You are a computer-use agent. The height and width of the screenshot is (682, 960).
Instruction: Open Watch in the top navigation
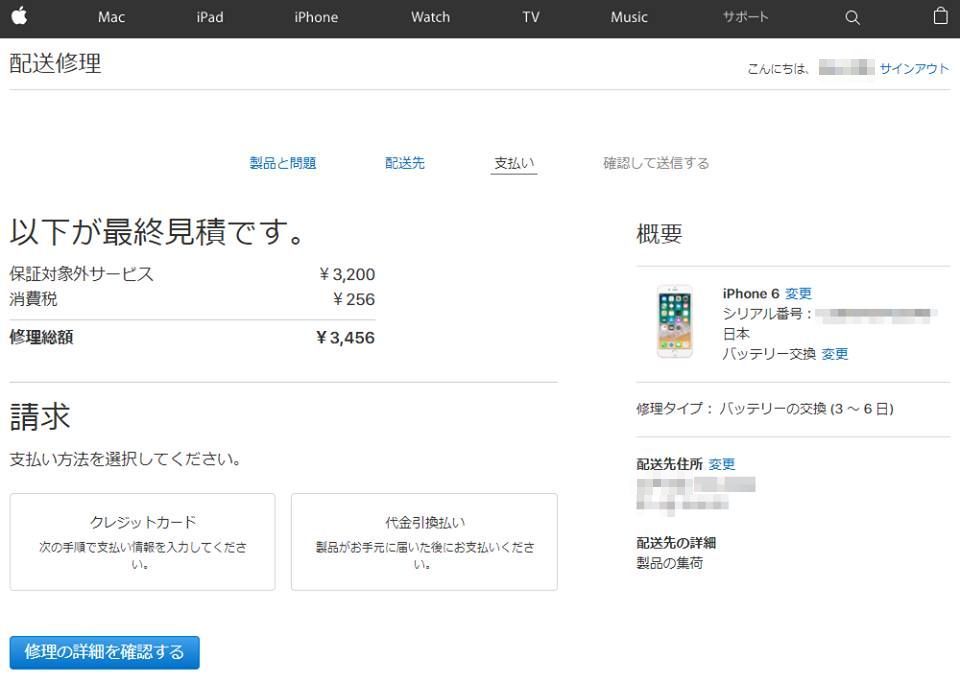(430, 17)
